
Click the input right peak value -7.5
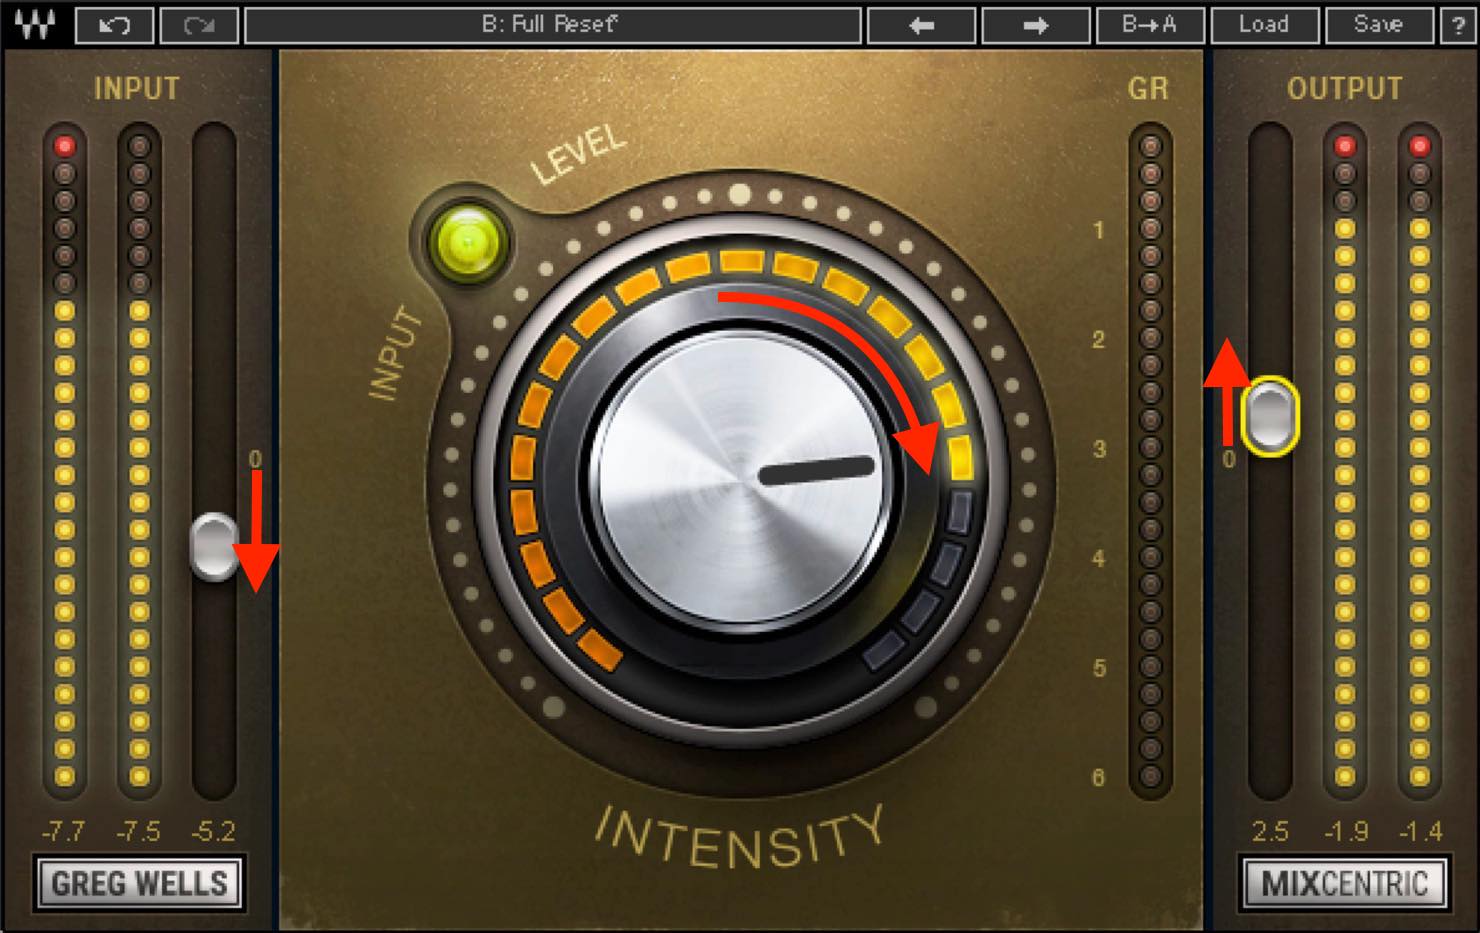click(x=138, y=831)
